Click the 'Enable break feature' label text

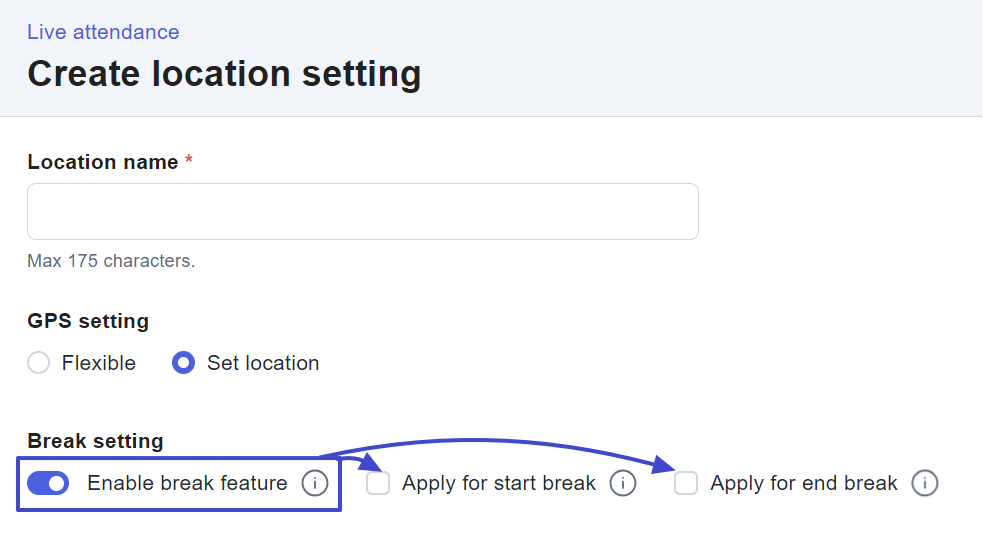coord(187,484)
